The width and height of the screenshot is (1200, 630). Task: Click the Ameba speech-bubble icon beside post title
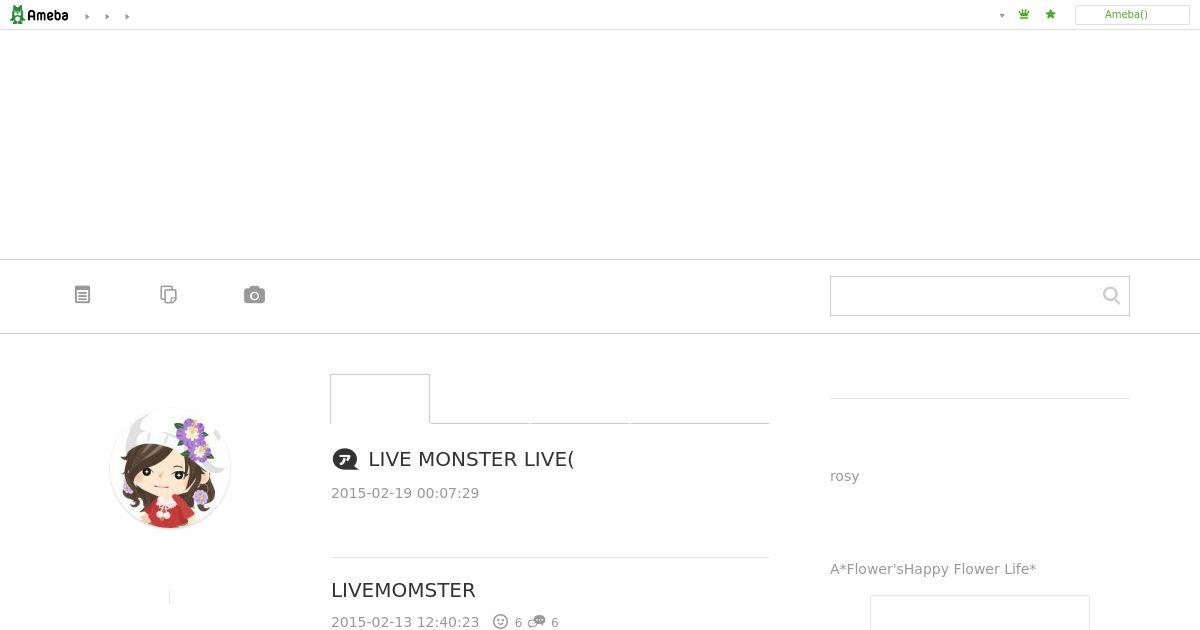(x=345, y=459)
